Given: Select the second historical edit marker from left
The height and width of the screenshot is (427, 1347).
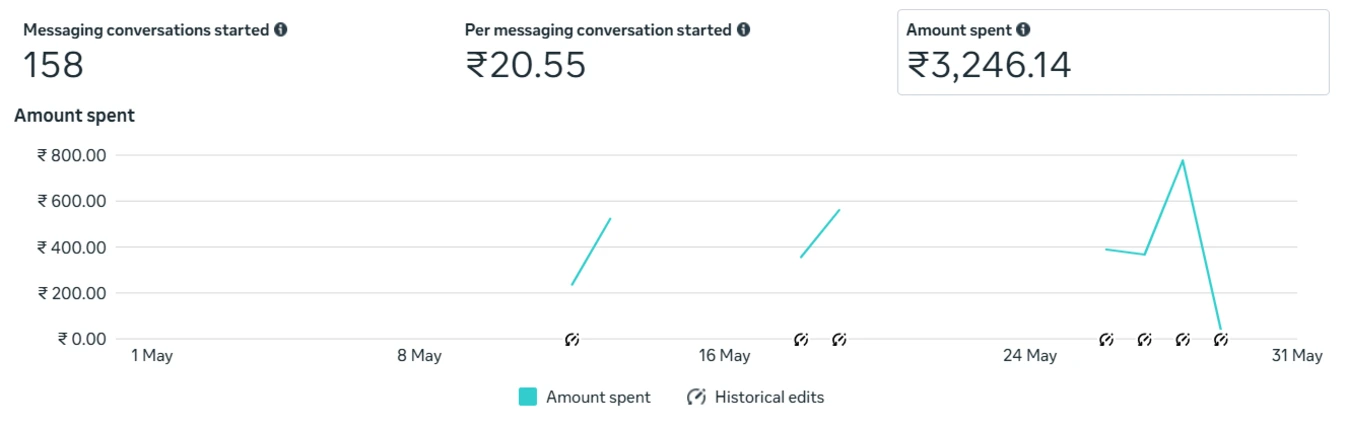Looking at the screenshot, I should coord(801,340).
